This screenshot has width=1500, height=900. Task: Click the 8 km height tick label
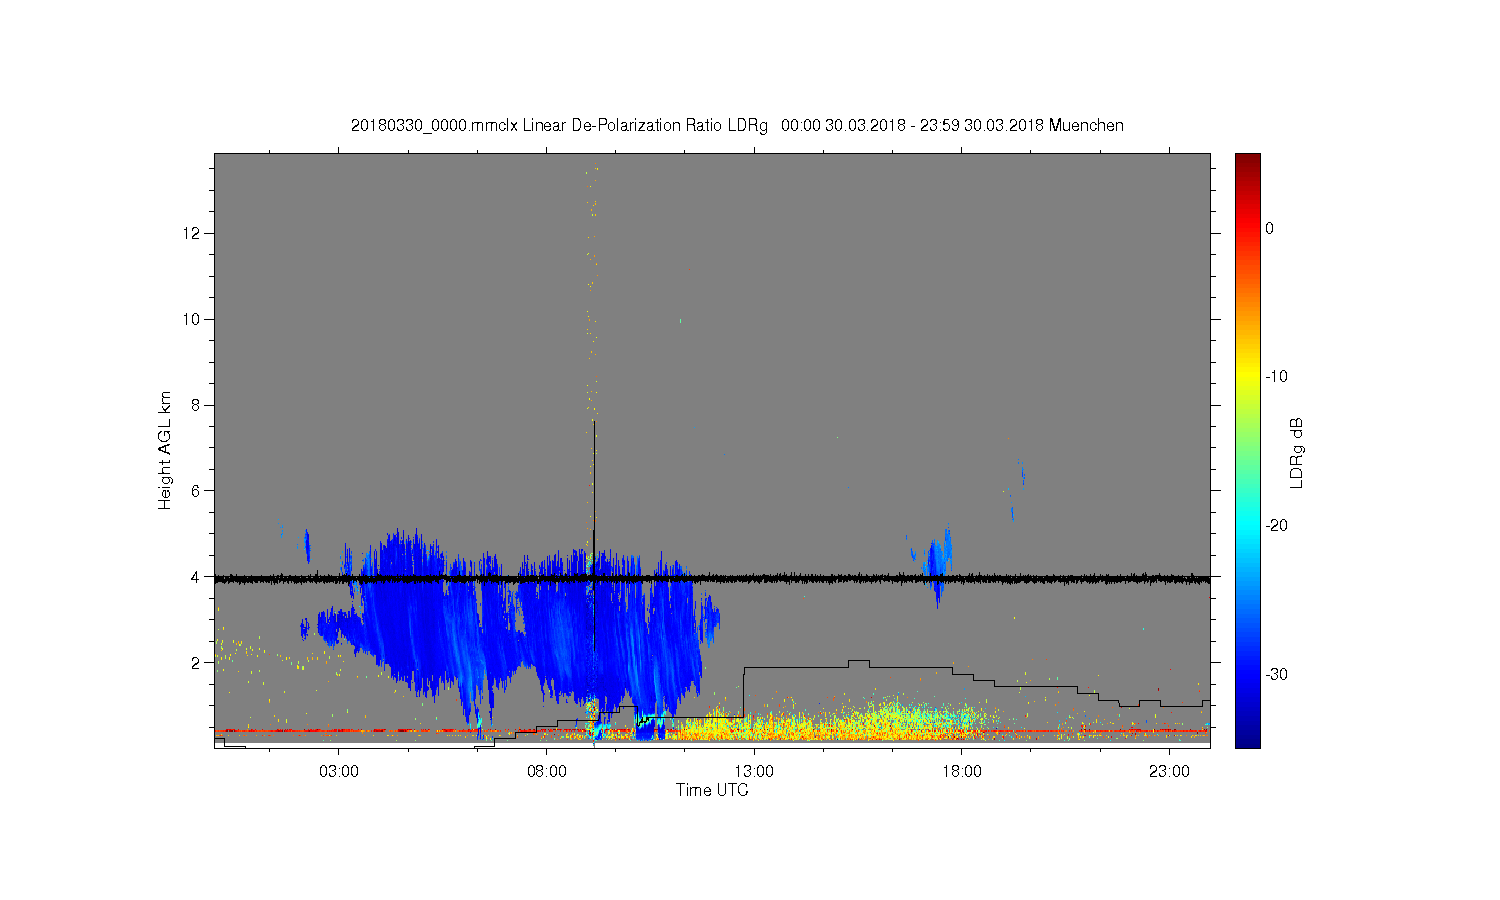(197, 405)
